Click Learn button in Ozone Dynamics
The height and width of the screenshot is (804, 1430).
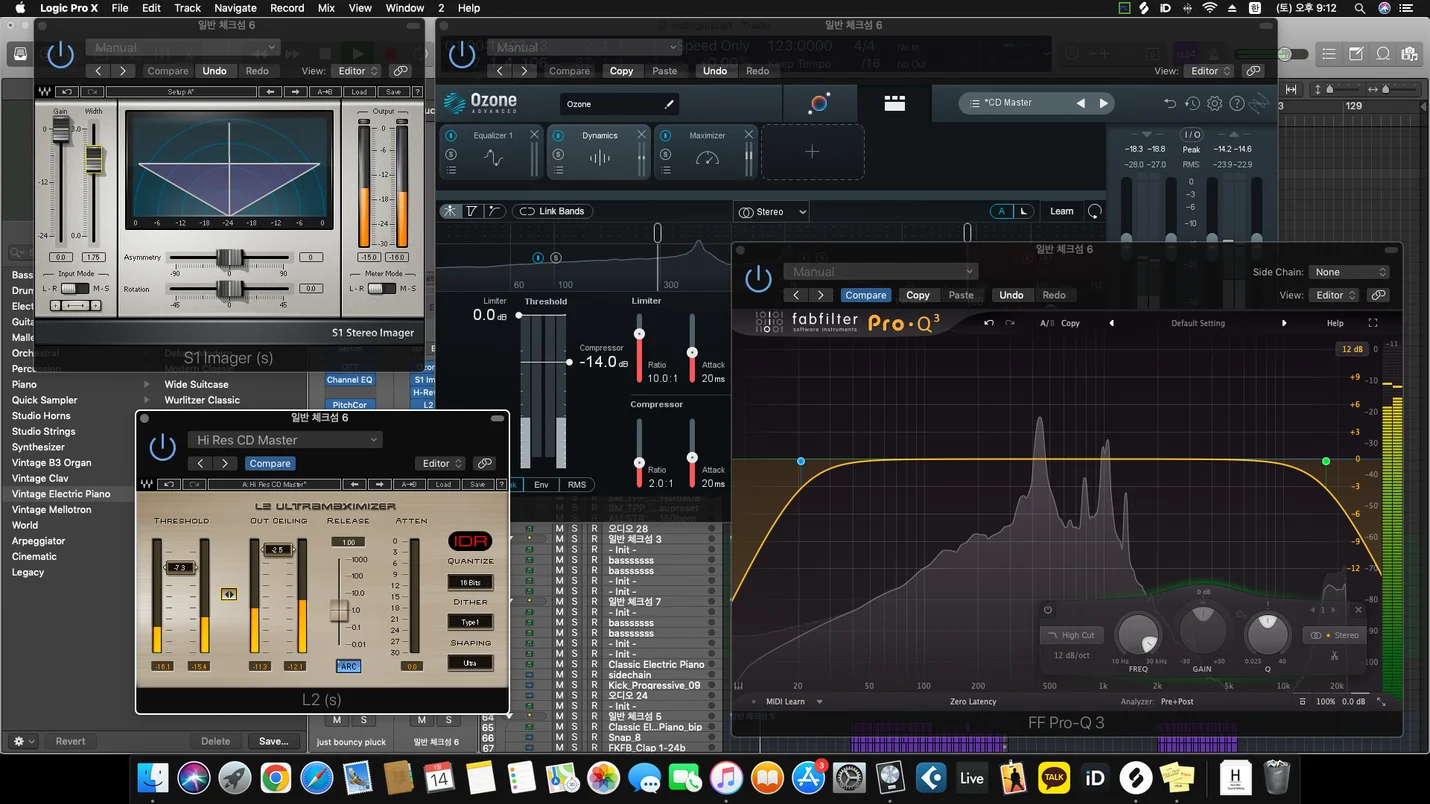1062,211
